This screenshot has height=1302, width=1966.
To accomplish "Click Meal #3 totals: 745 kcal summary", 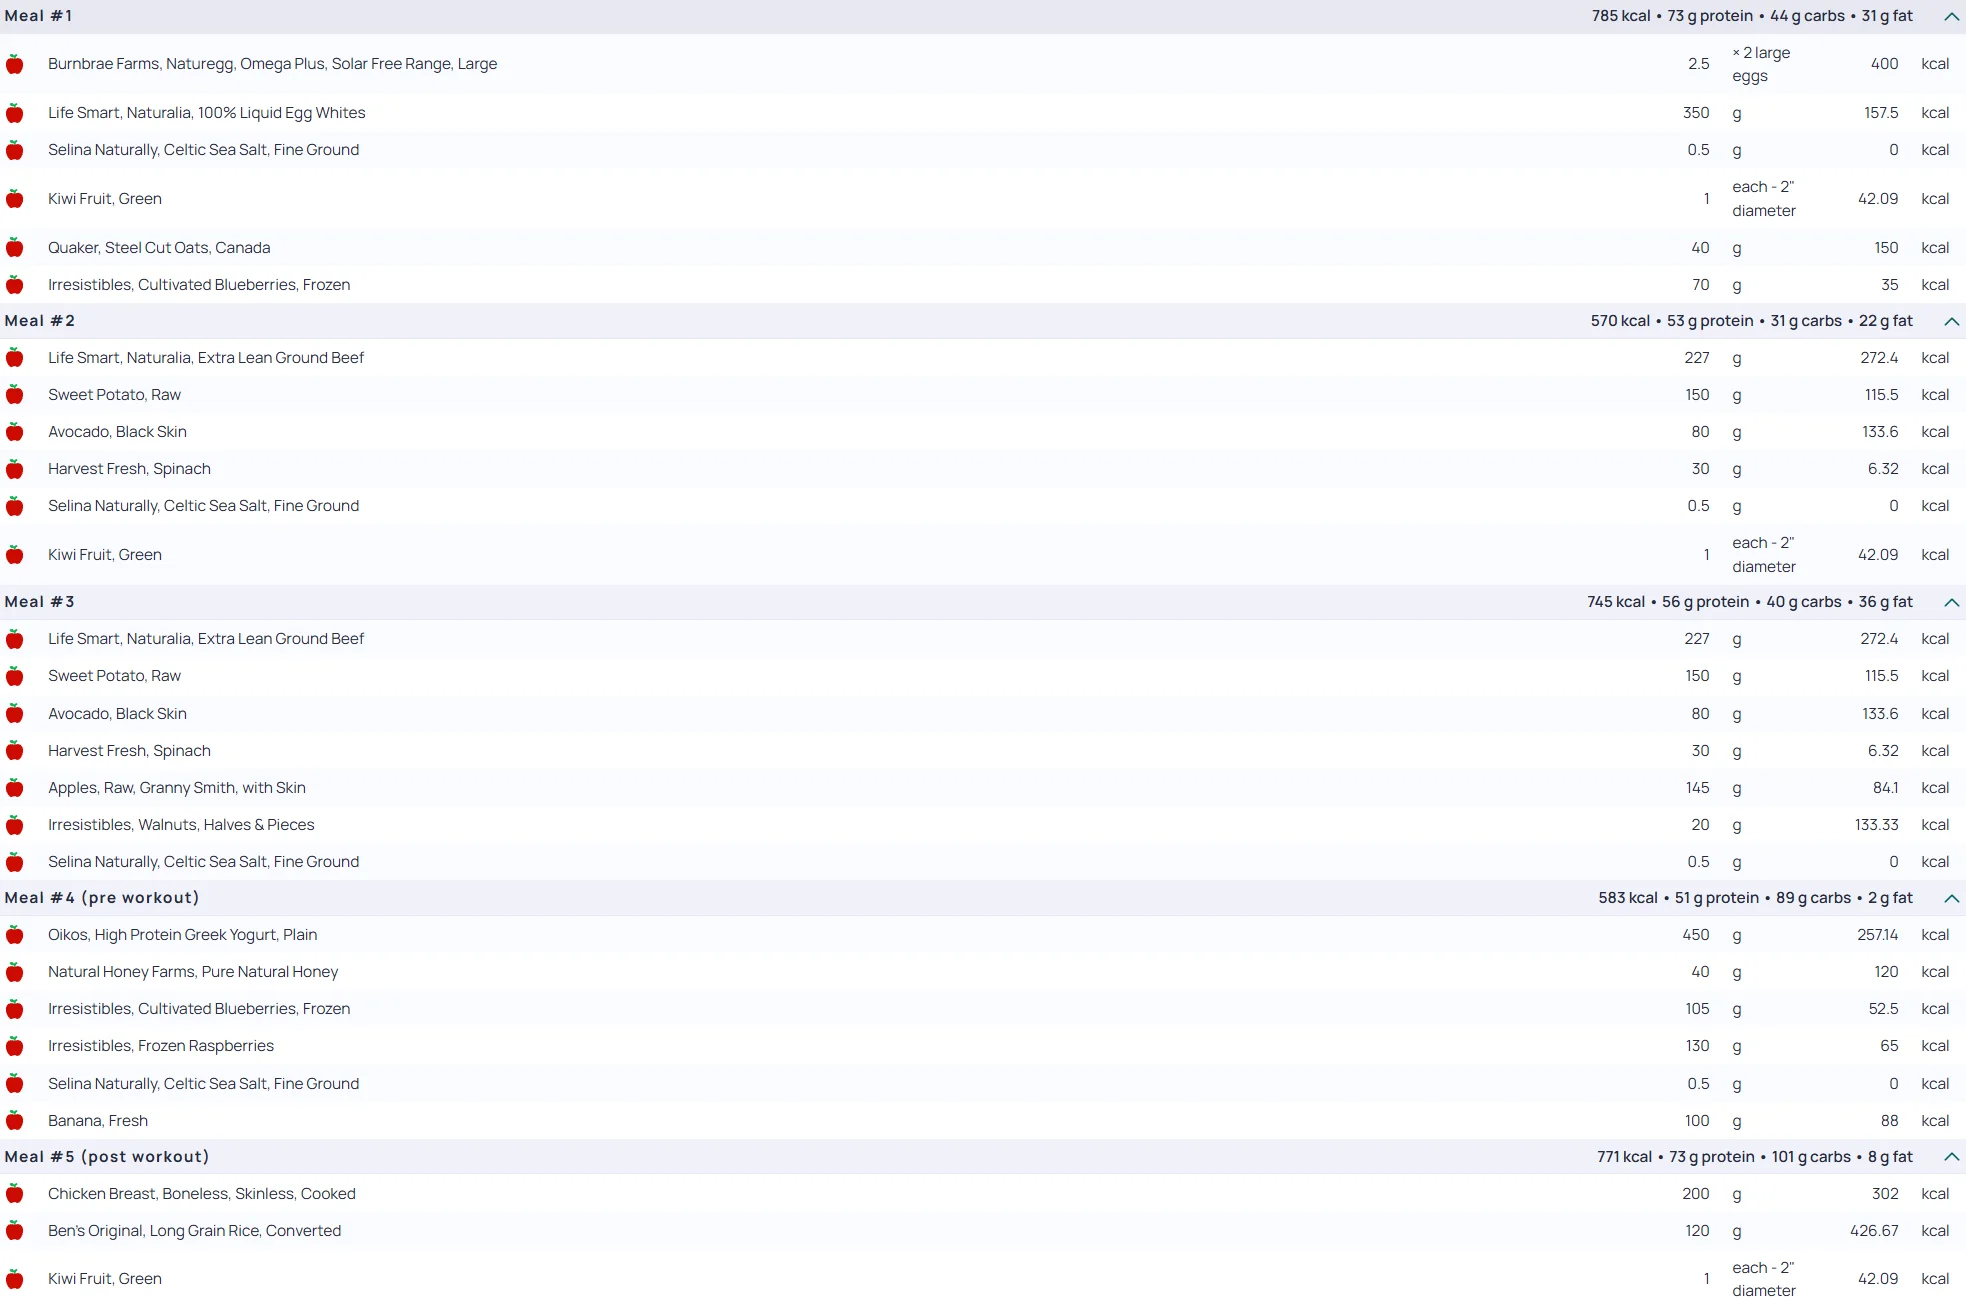I will click(x=1749, y=602).
